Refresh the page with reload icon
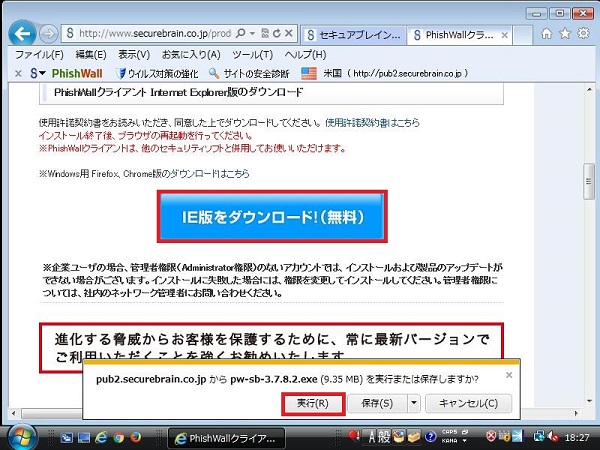The width and height of the screenshot is (600, 450). coord(277,33)
